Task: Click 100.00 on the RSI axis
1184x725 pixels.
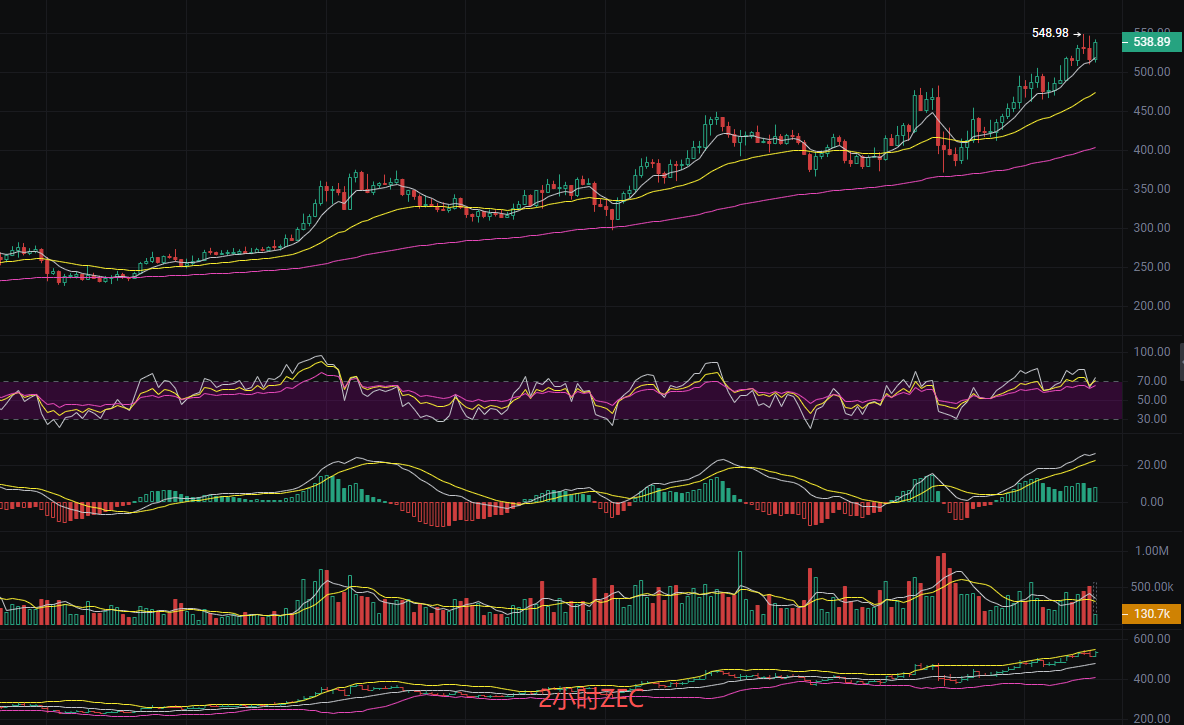Action: coord(1152,352)
